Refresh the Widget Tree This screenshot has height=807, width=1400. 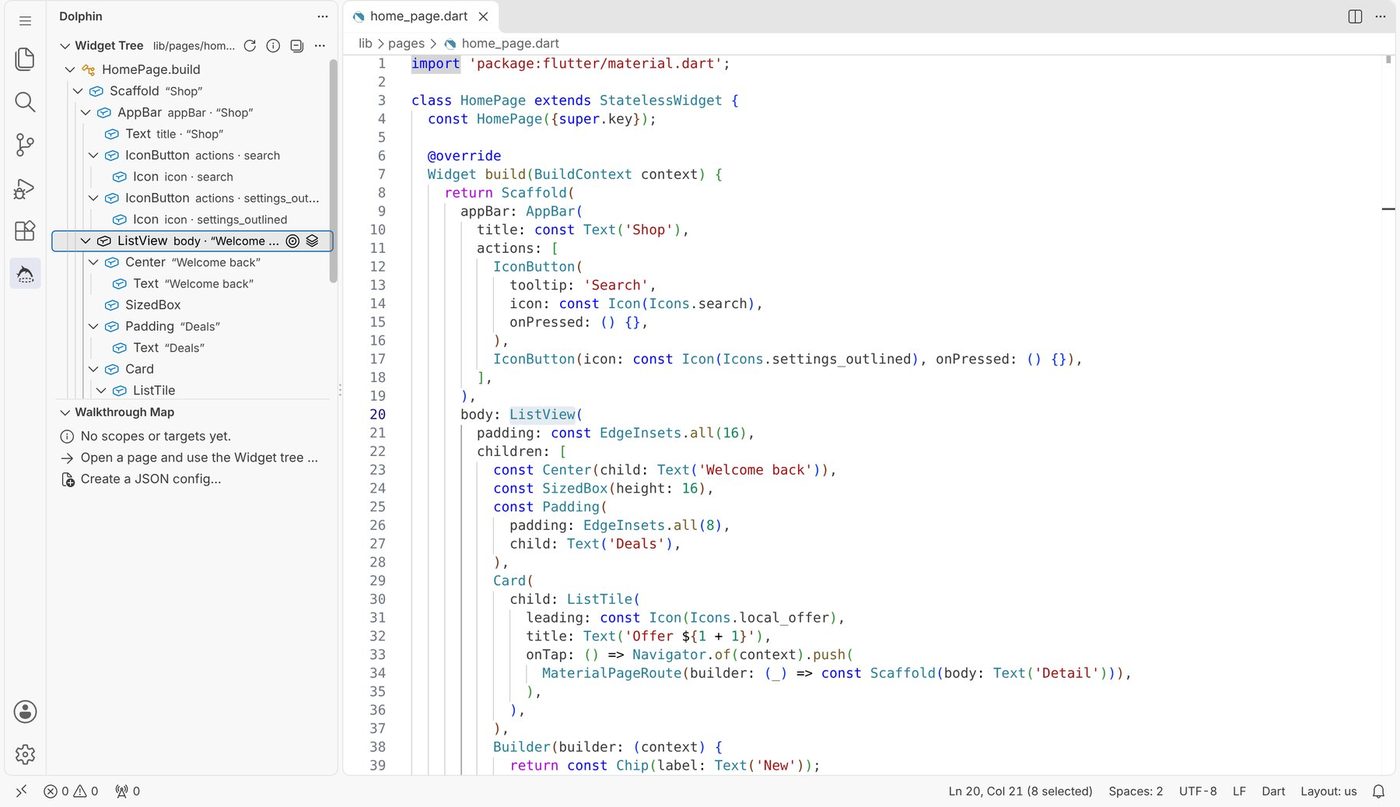click(250, 46)
